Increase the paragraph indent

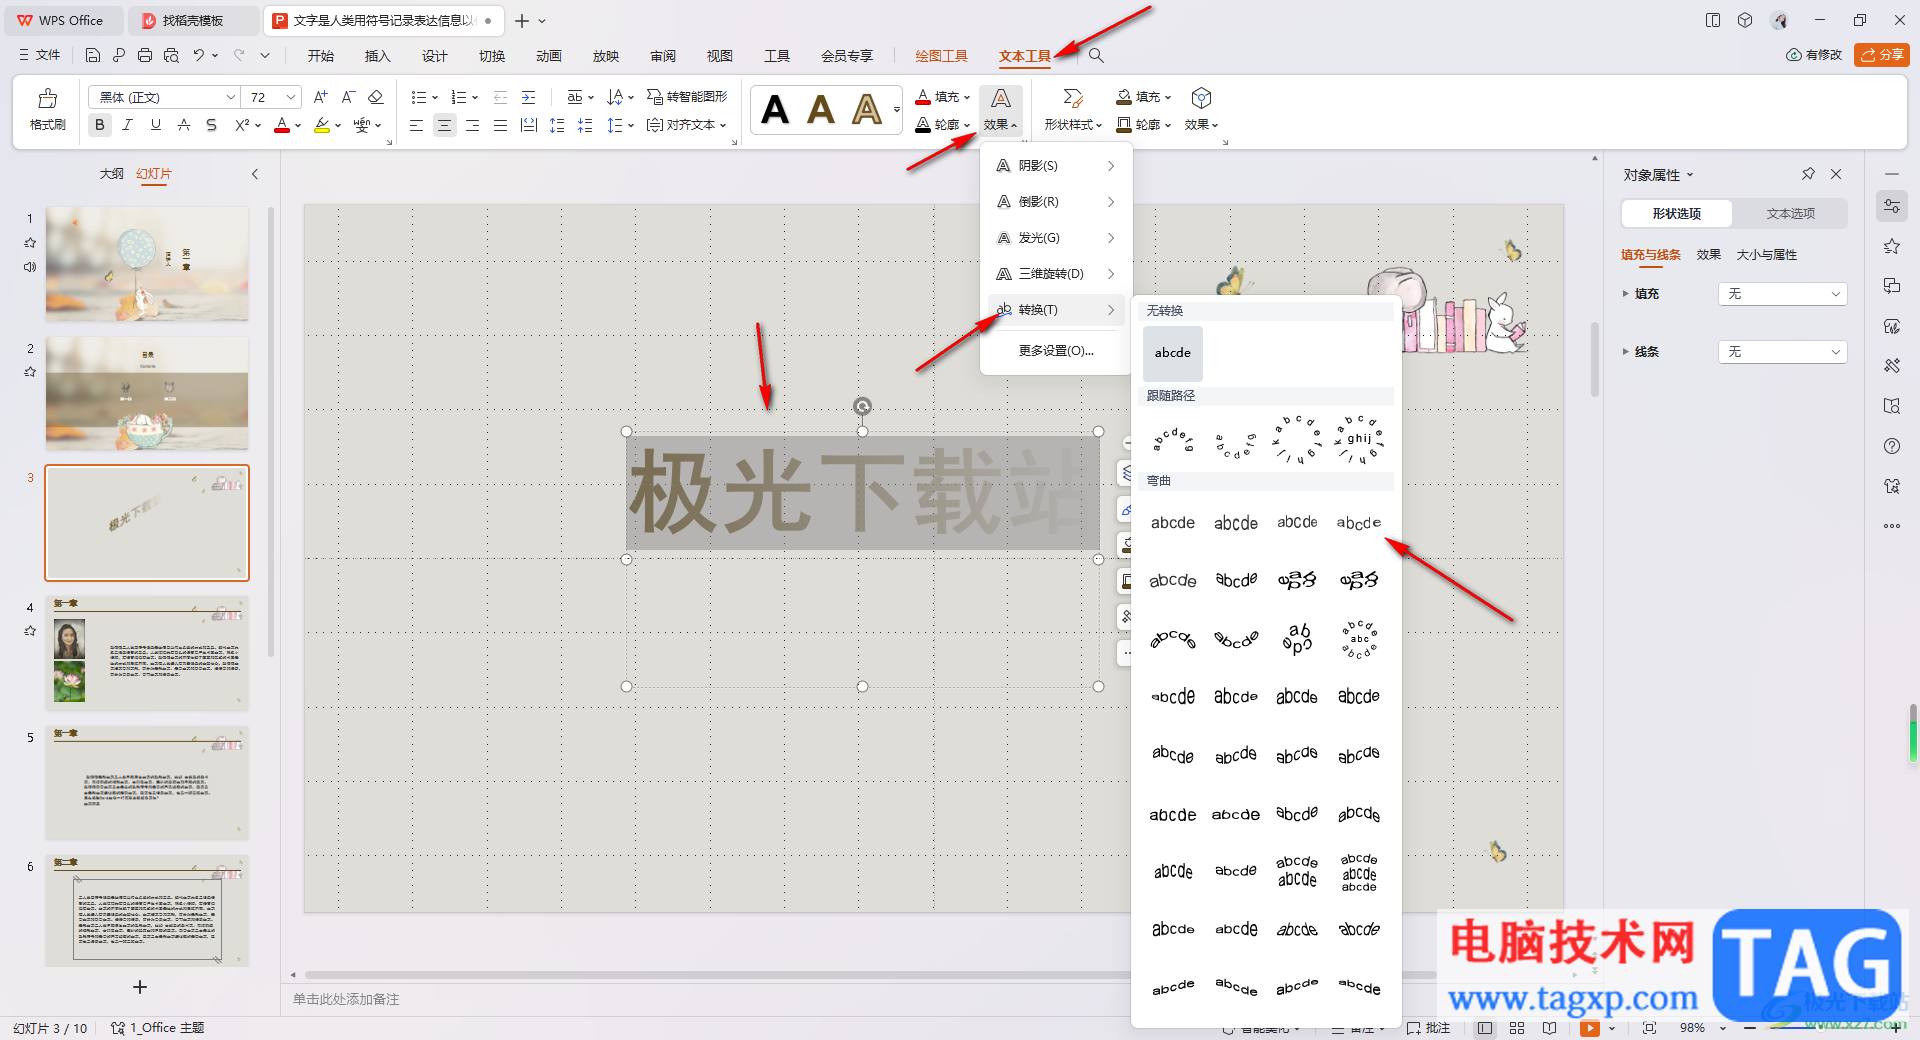pyautogui.click(x=528, y=97)
